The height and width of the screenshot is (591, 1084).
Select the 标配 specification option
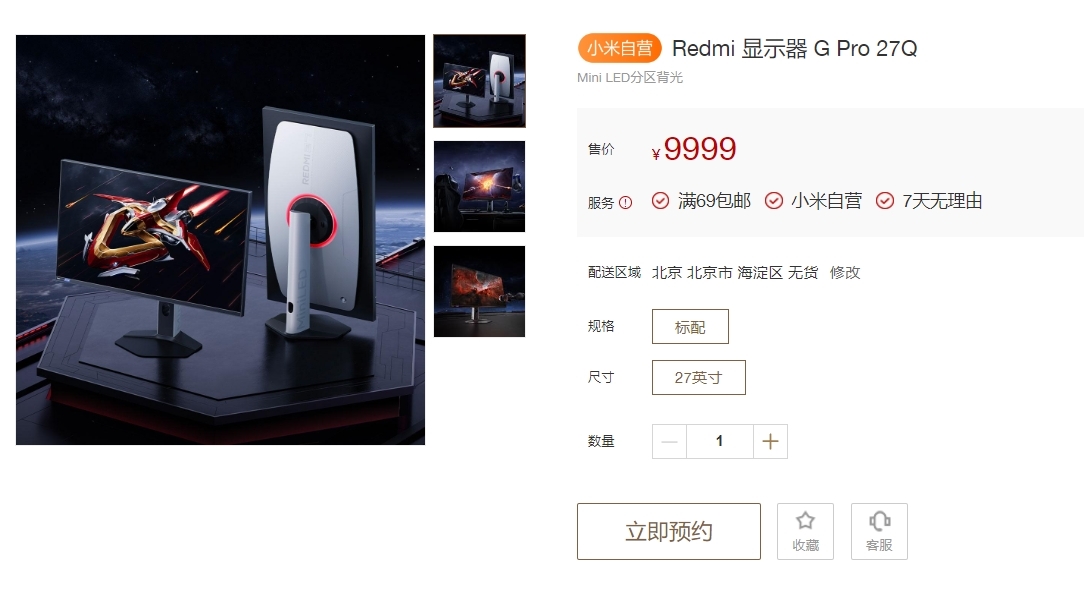690,326
